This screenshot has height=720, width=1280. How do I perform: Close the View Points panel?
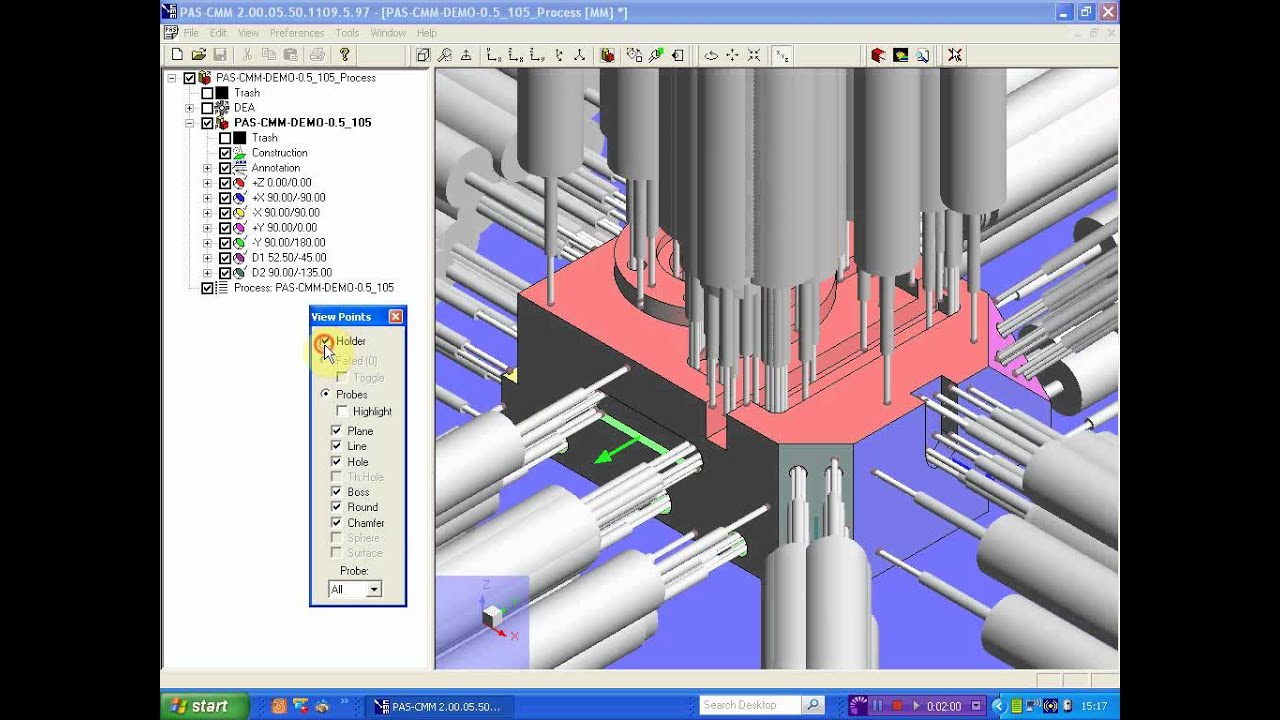point(396,317)
